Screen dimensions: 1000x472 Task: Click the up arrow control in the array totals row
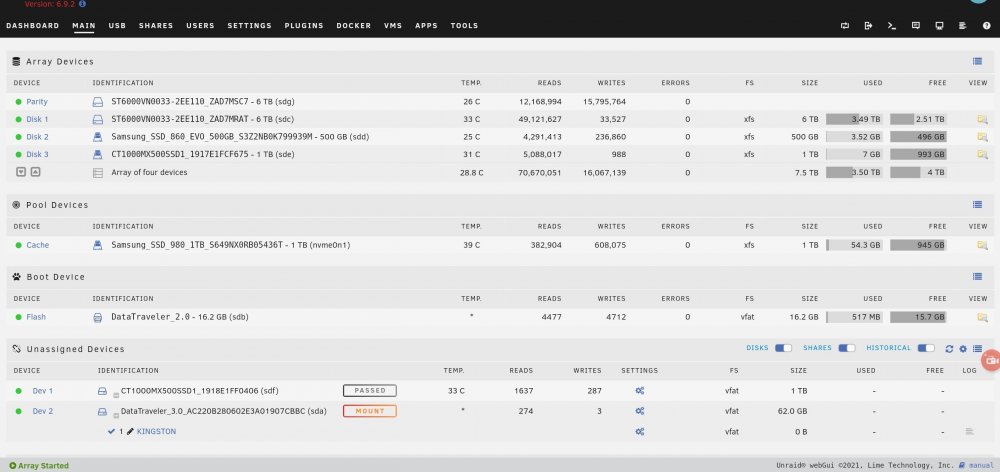click(35, 172)
